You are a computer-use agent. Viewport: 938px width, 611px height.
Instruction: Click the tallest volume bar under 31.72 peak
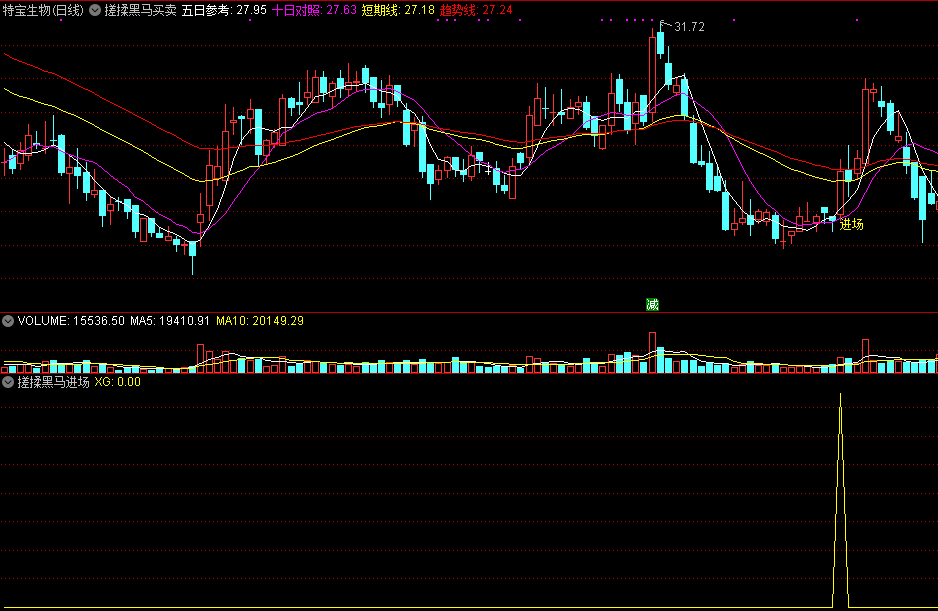(x=652, y=352)
